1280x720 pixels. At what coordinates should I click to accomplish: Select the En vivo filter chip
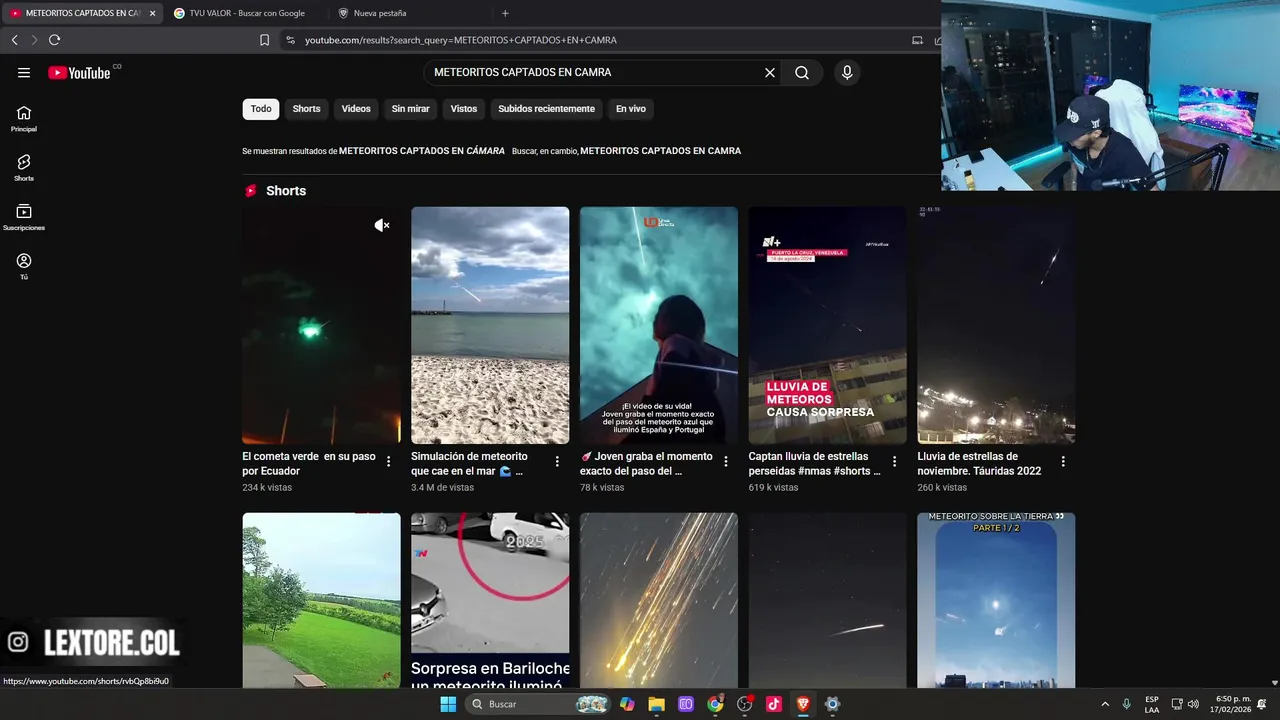[x=630, y=109]
